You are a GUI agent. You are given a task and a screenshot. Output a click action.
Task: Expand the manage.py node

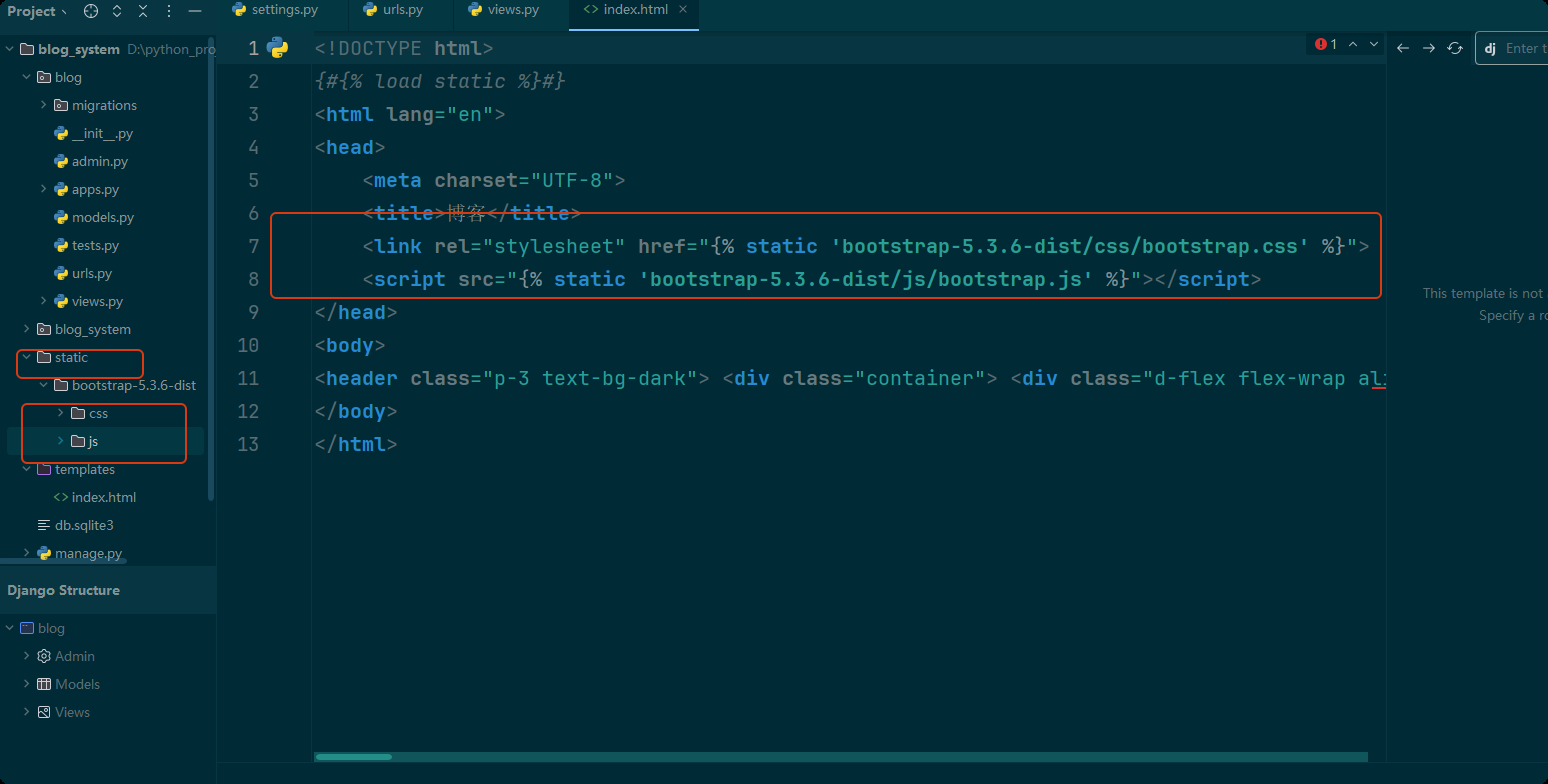27,553
